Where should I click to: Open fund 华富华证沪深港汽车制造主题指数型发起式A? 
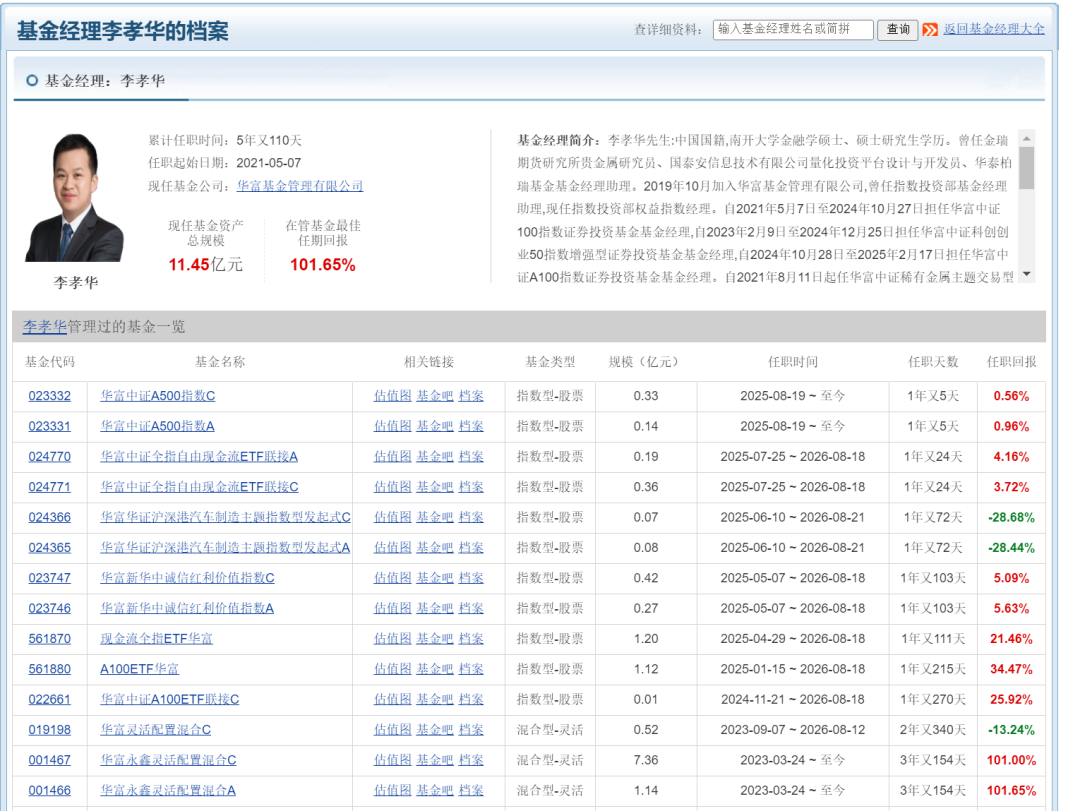[x=225, y=548]
